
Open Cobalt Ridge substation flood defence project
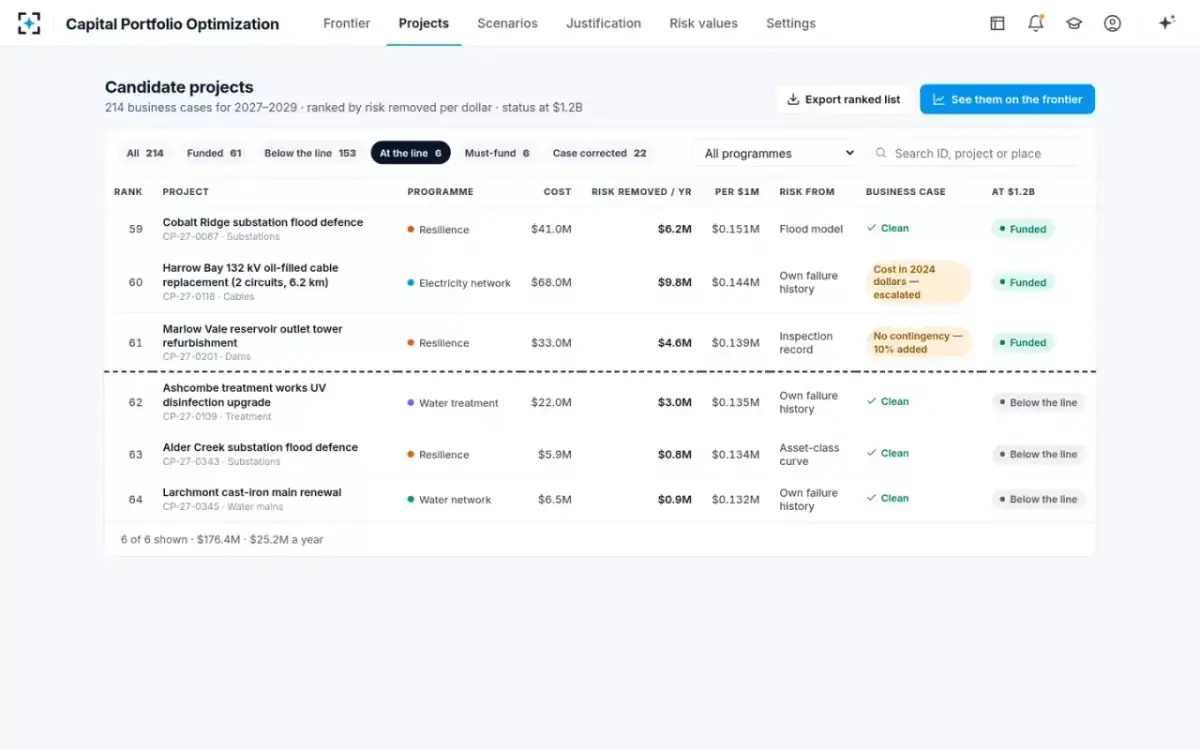click(x=262, y=222)
